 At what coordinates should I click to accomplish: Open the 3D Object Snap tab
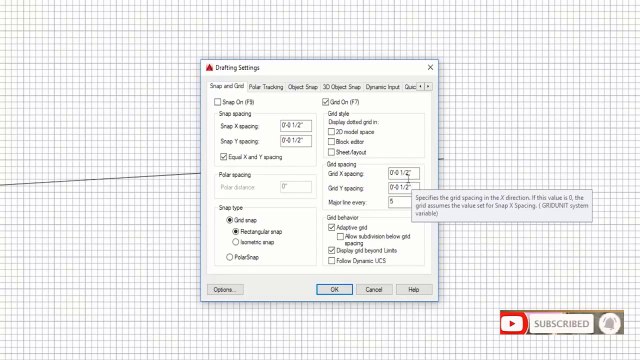tap(342, 87)
